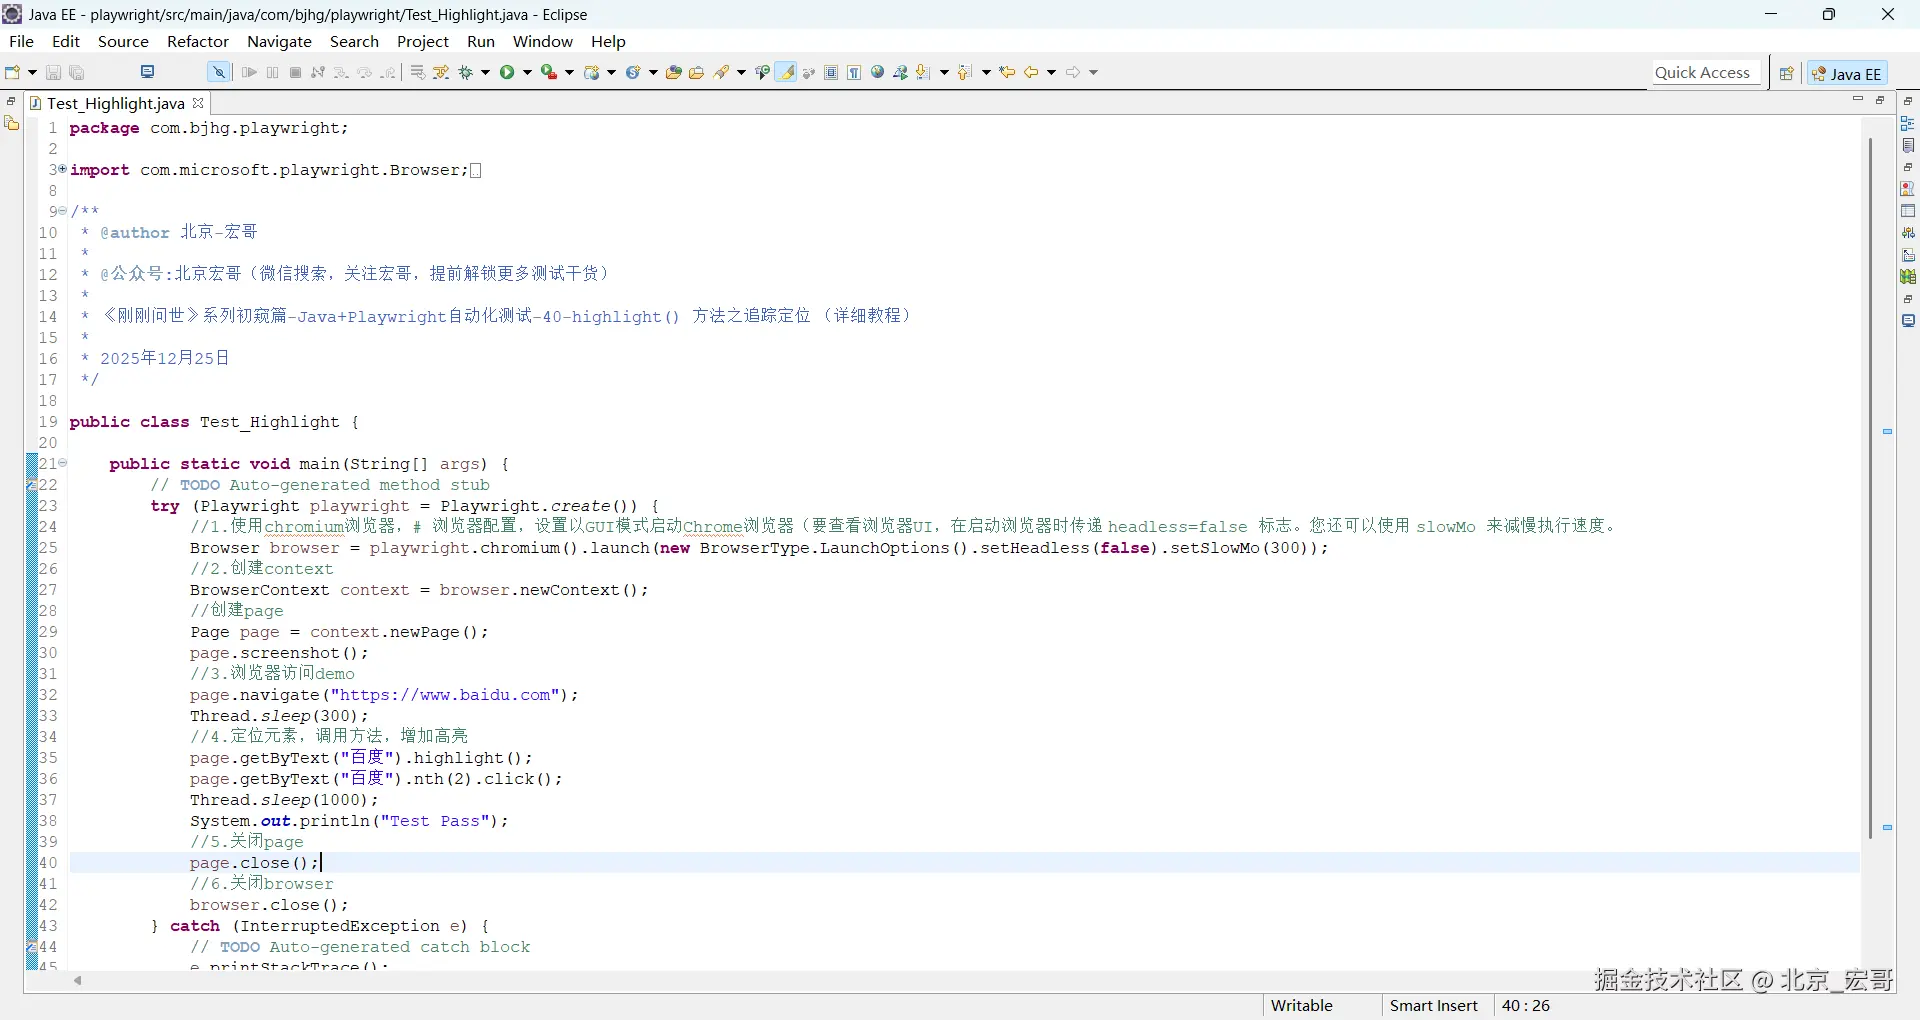Open the New wizard dropdown arrow
Image resolution: width=1920 pixels, height=1020 pixels.
tap(32, 72)
